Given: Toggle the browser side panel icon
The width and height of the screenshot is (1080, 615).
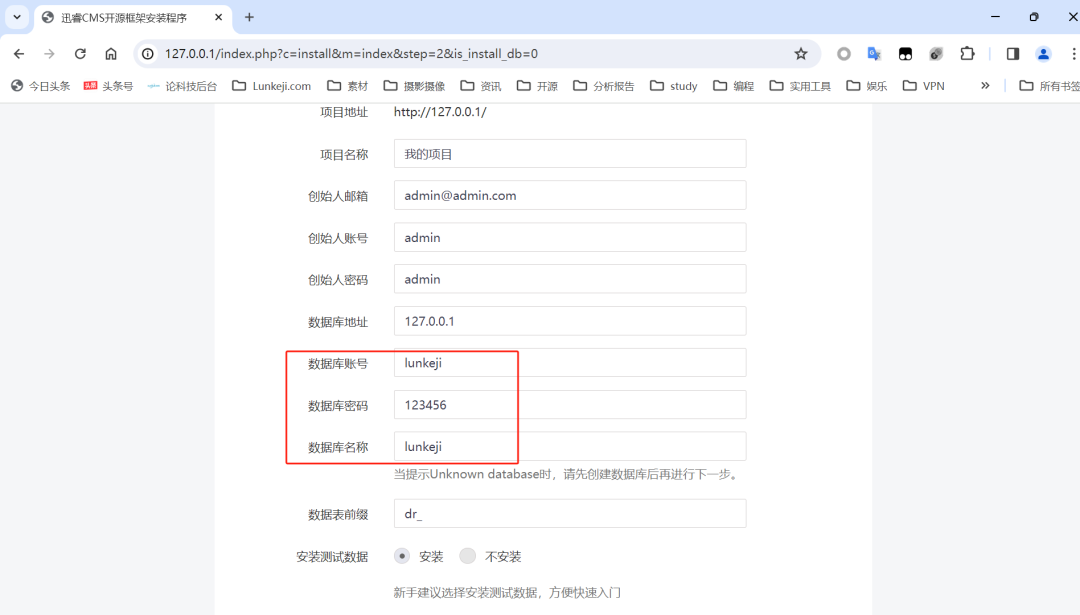Looking at the screenshot, I should pyautogui.click(x=1012, y=54).
